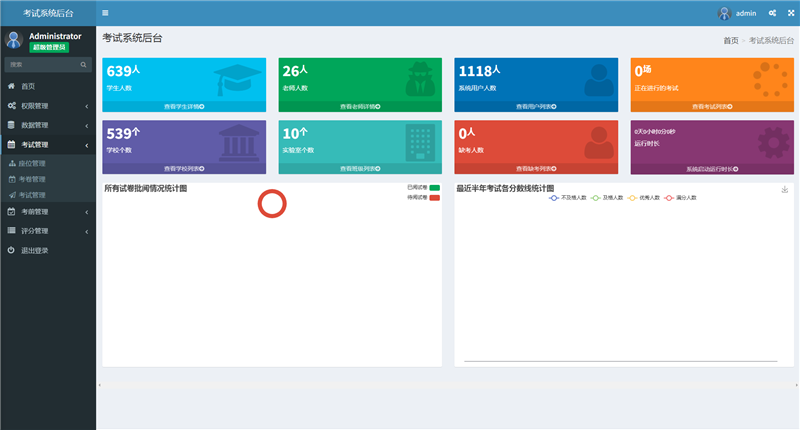Click the fullscreen expand icon in header
Viewport: 800px width, 430px height.
point(787,13)
